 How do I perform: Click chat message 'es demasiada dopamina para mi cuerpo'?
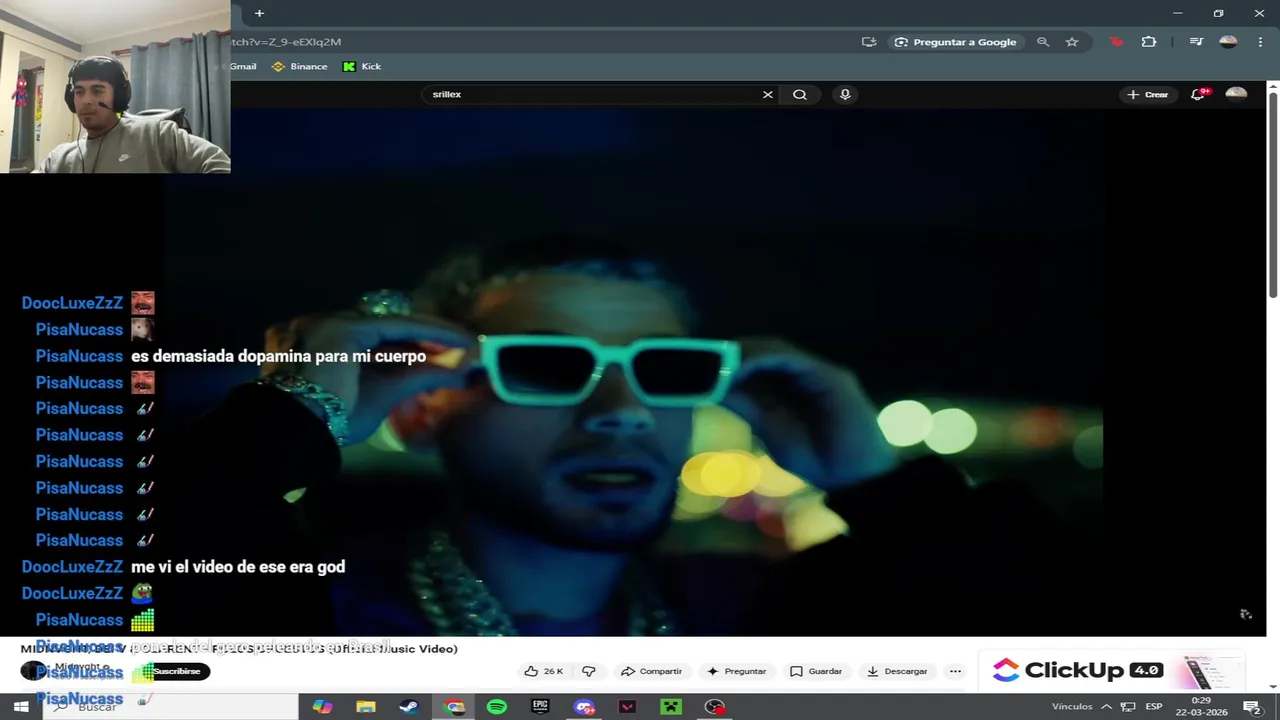click(x=278, y=356)
